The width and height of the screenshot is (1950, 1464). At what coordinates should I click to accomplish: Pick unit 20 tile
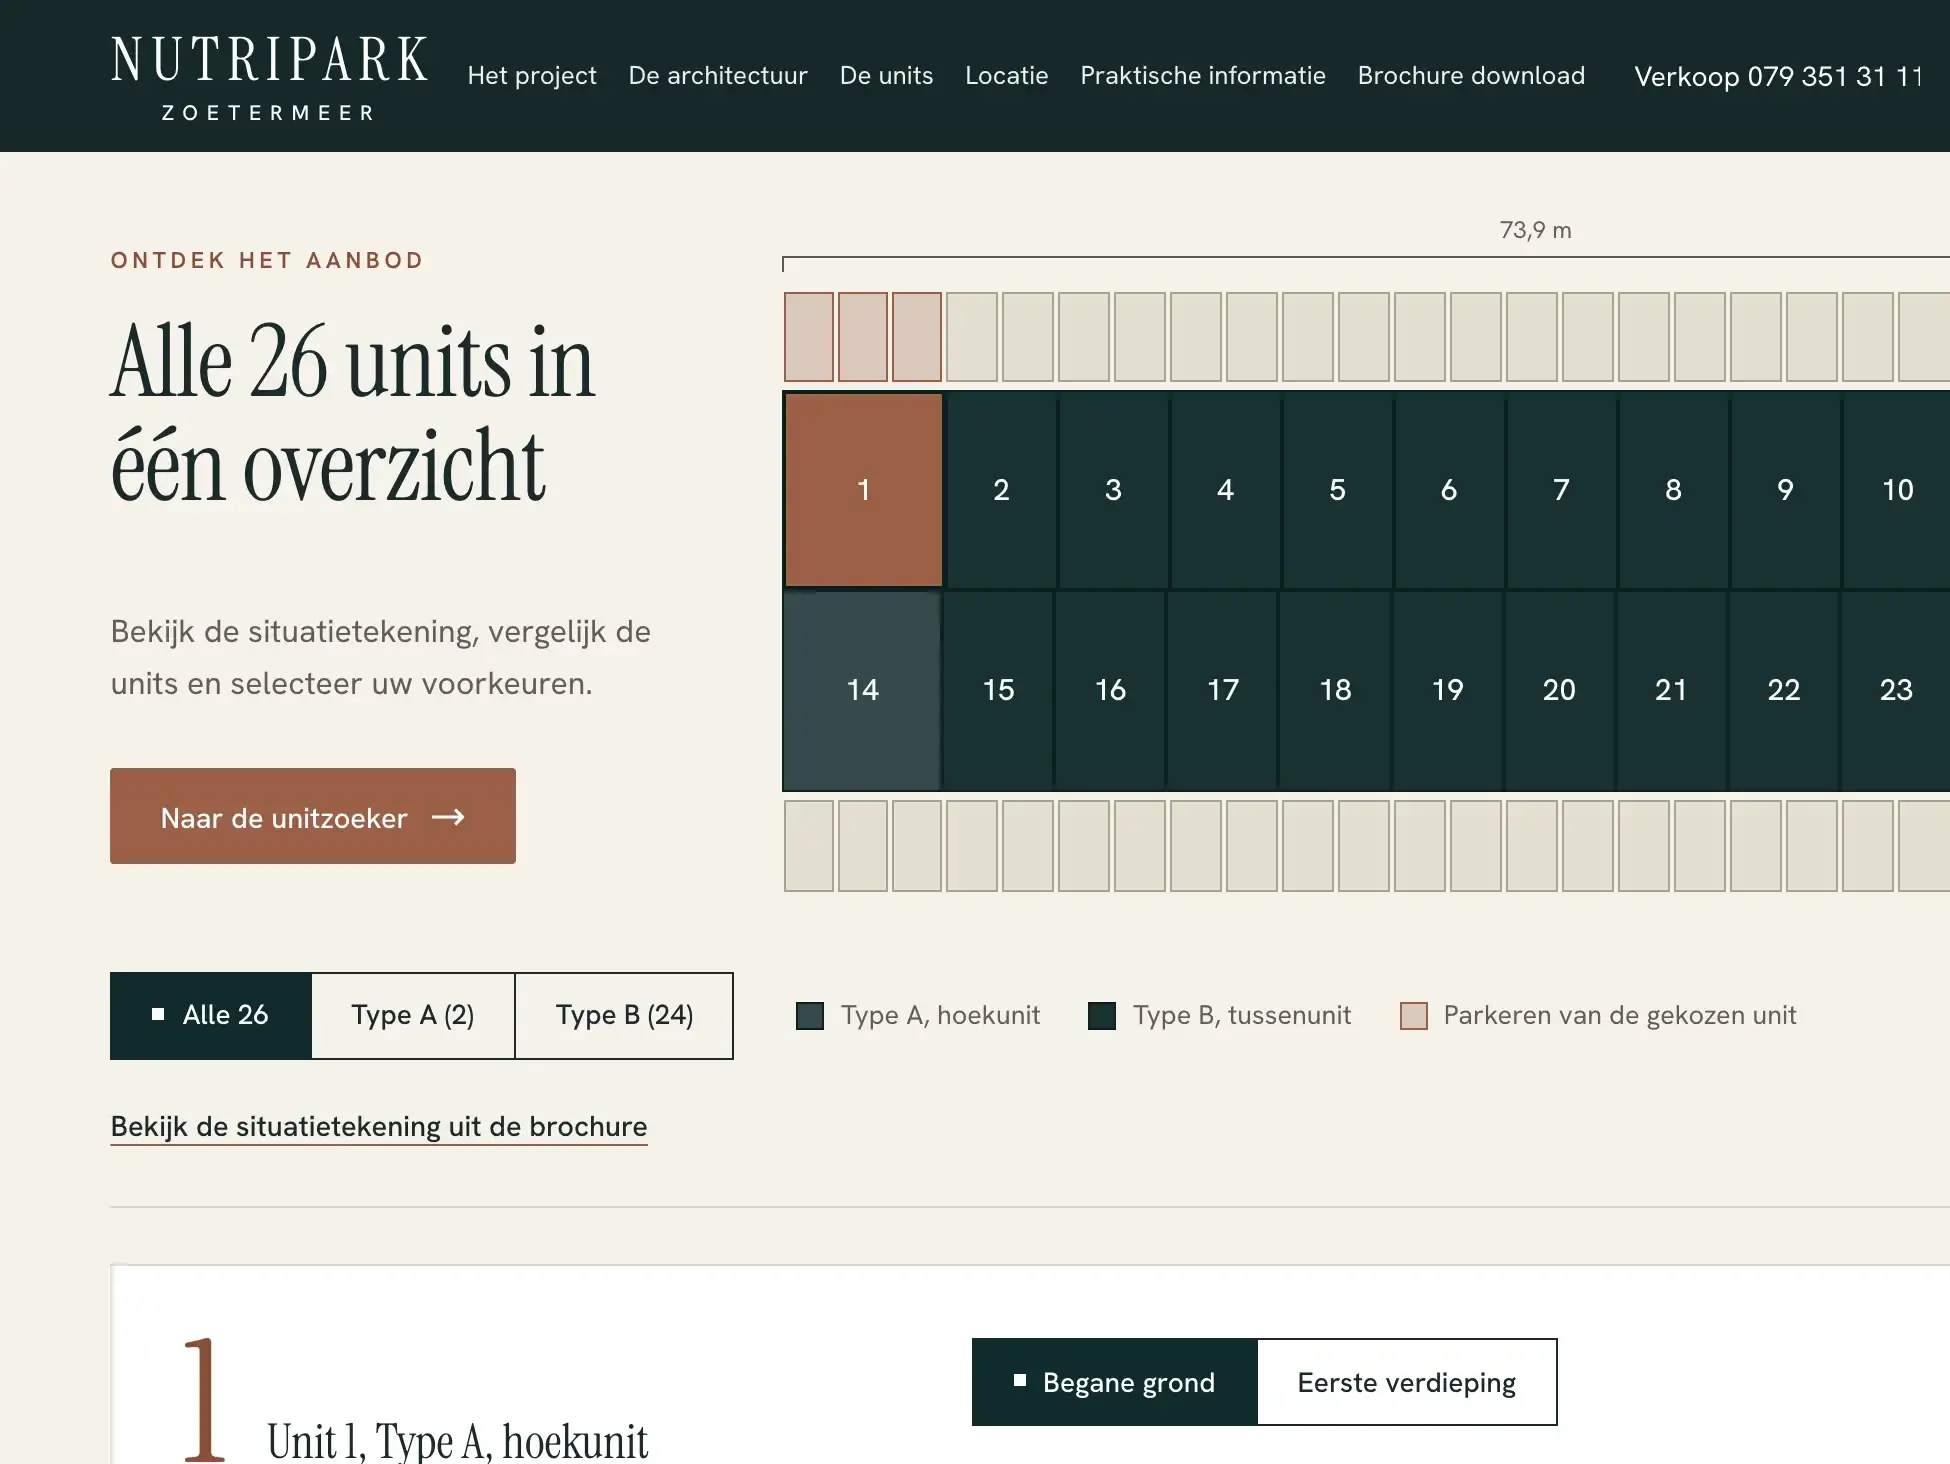coord(1559,690)
